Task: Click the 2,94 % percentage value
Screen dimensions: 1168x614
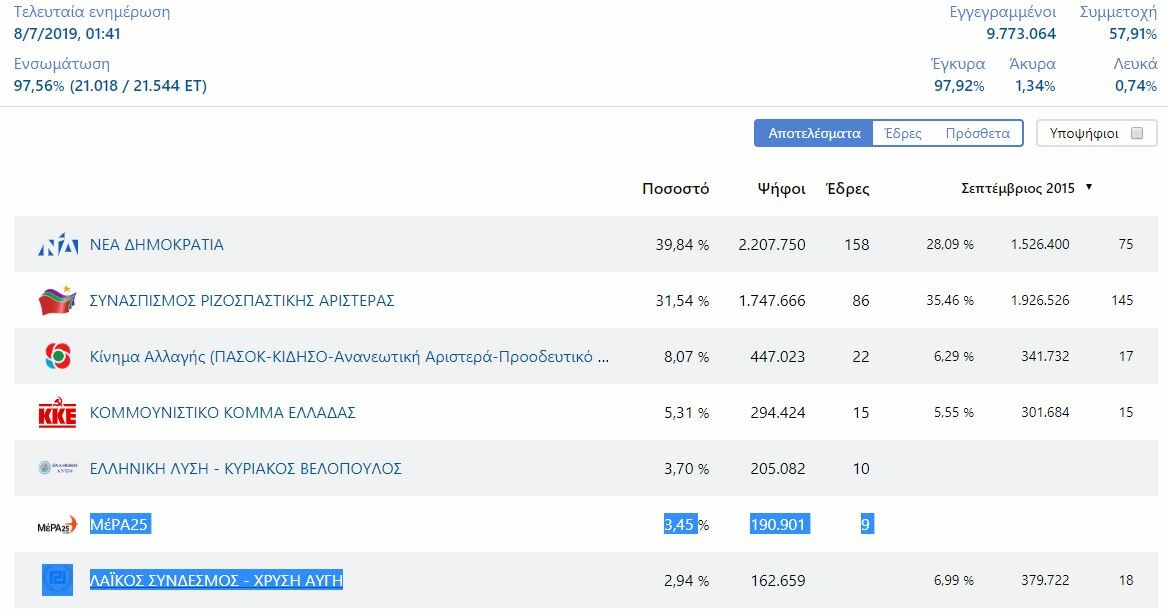Action: (687, 580)
